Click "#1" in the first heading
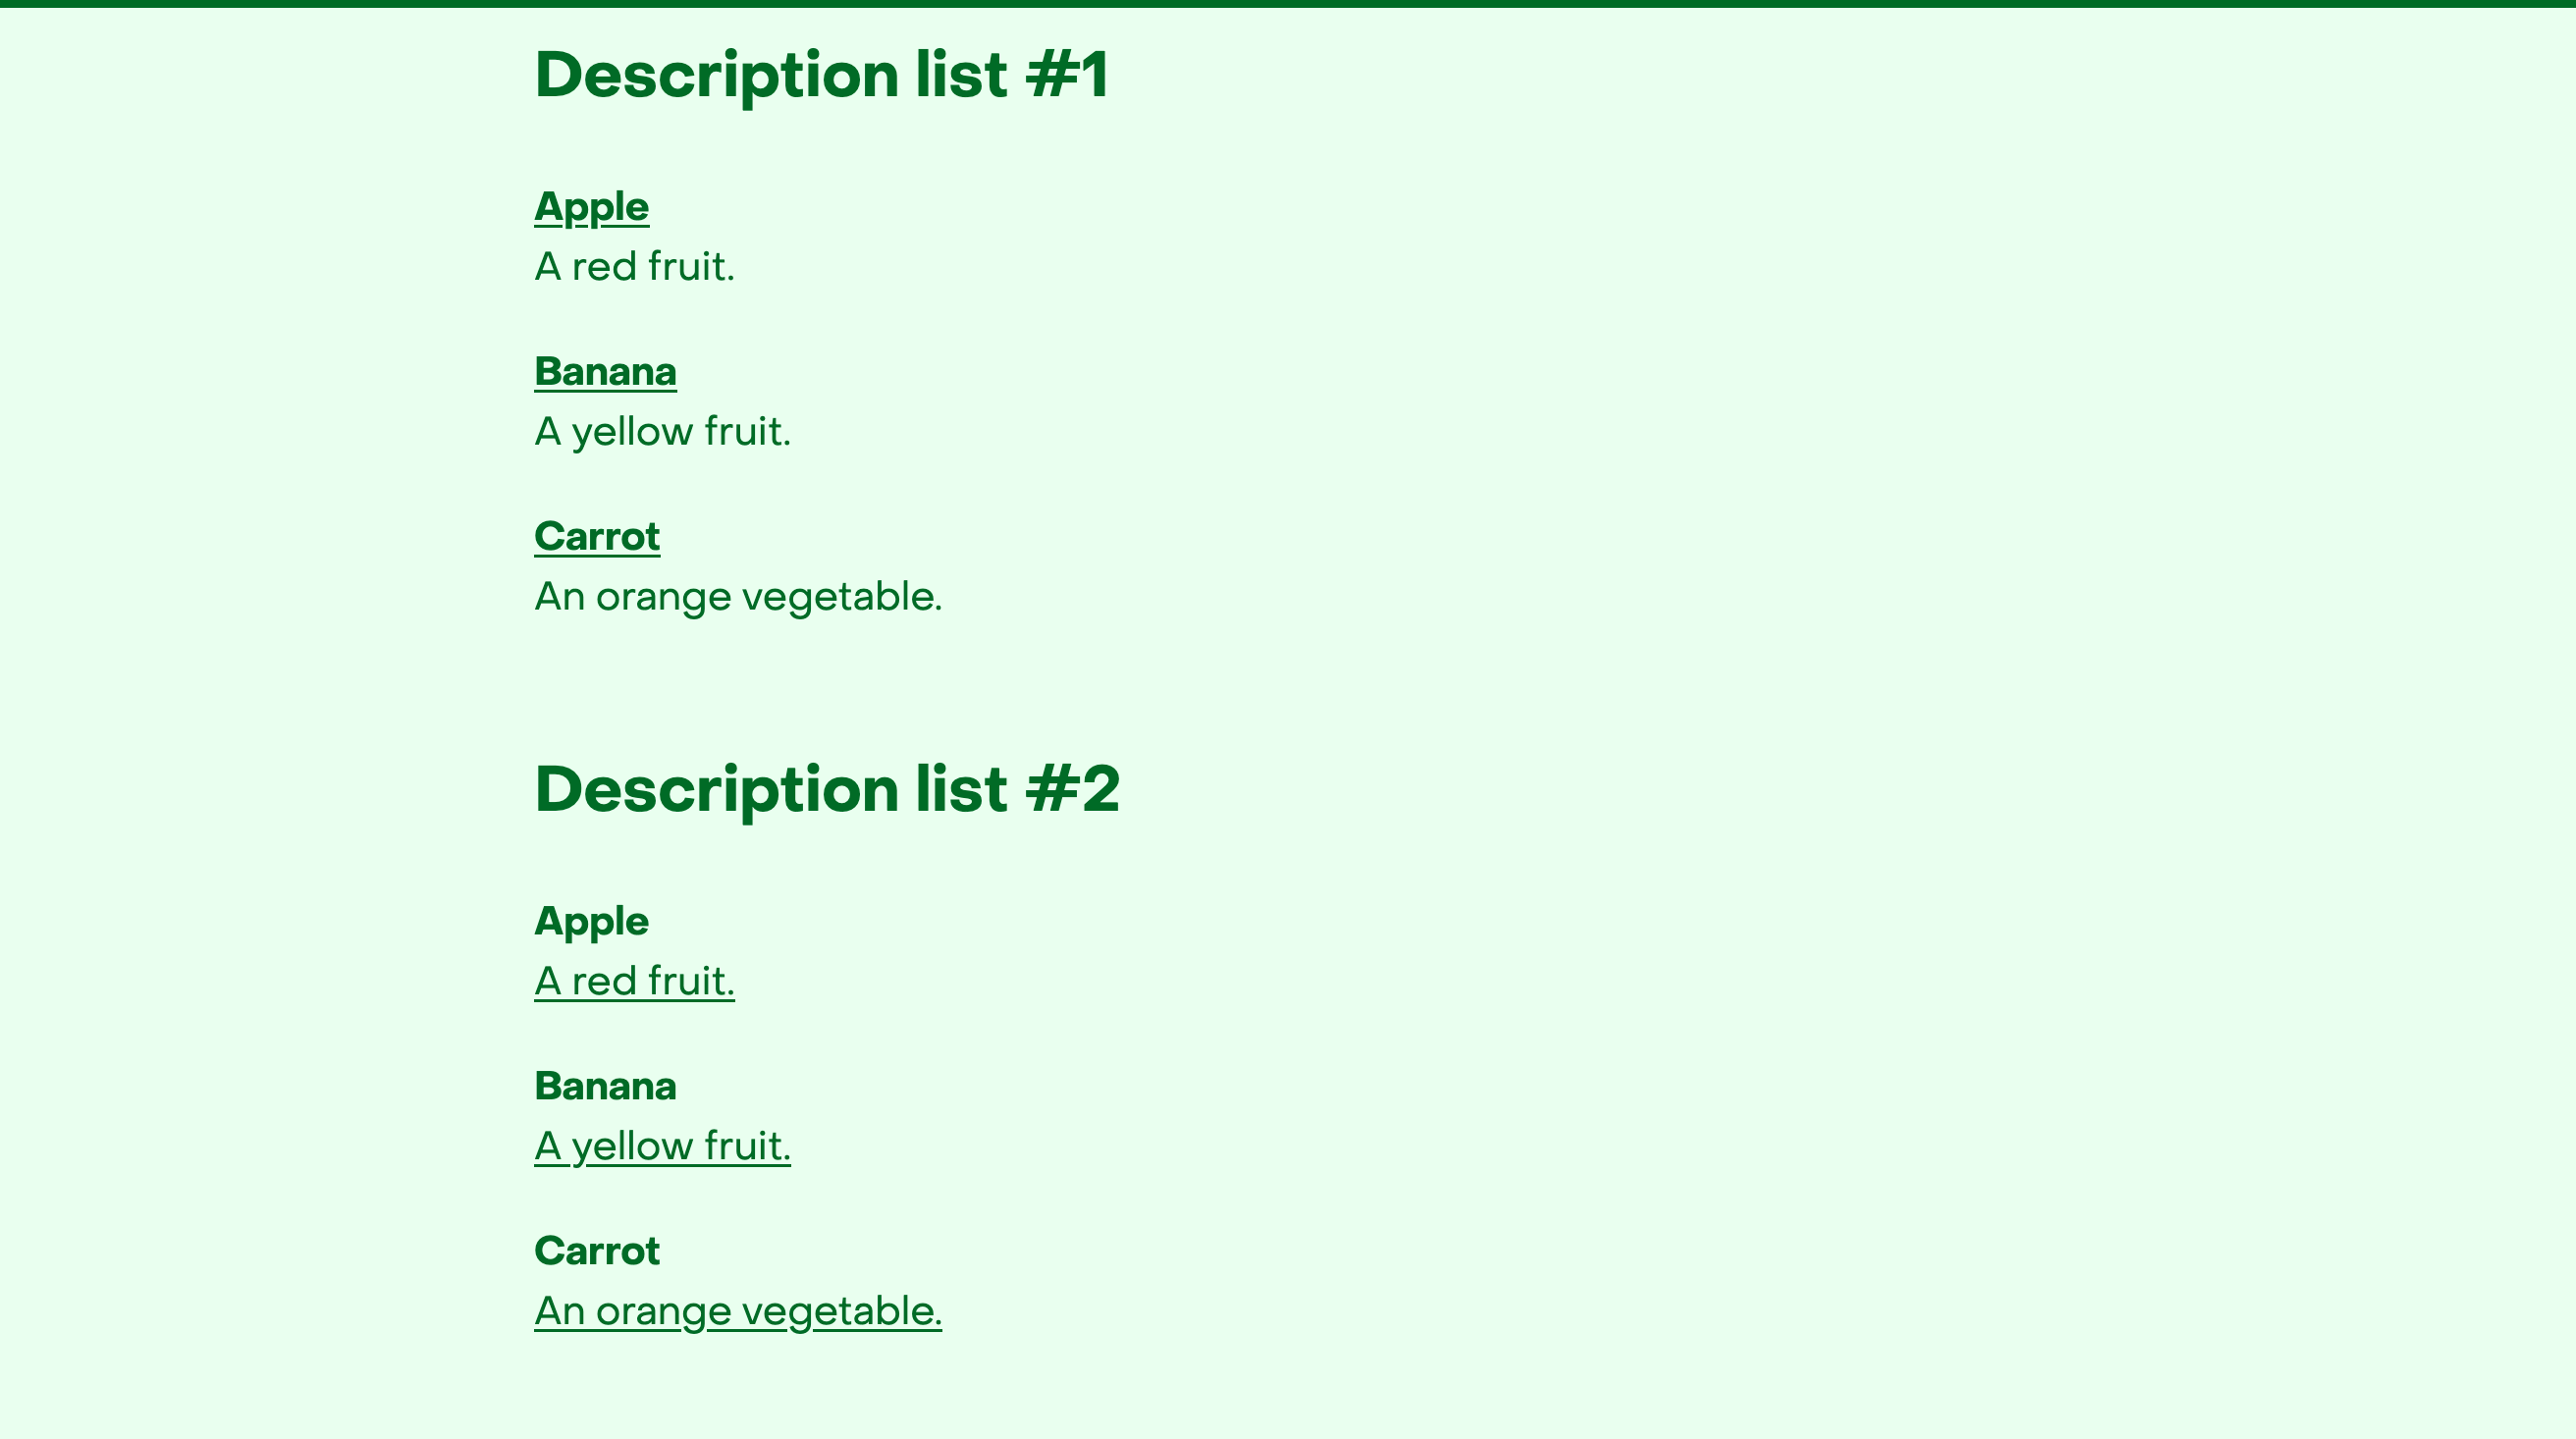The width and height of the screenshot is (2576, 1439). 1067,74
